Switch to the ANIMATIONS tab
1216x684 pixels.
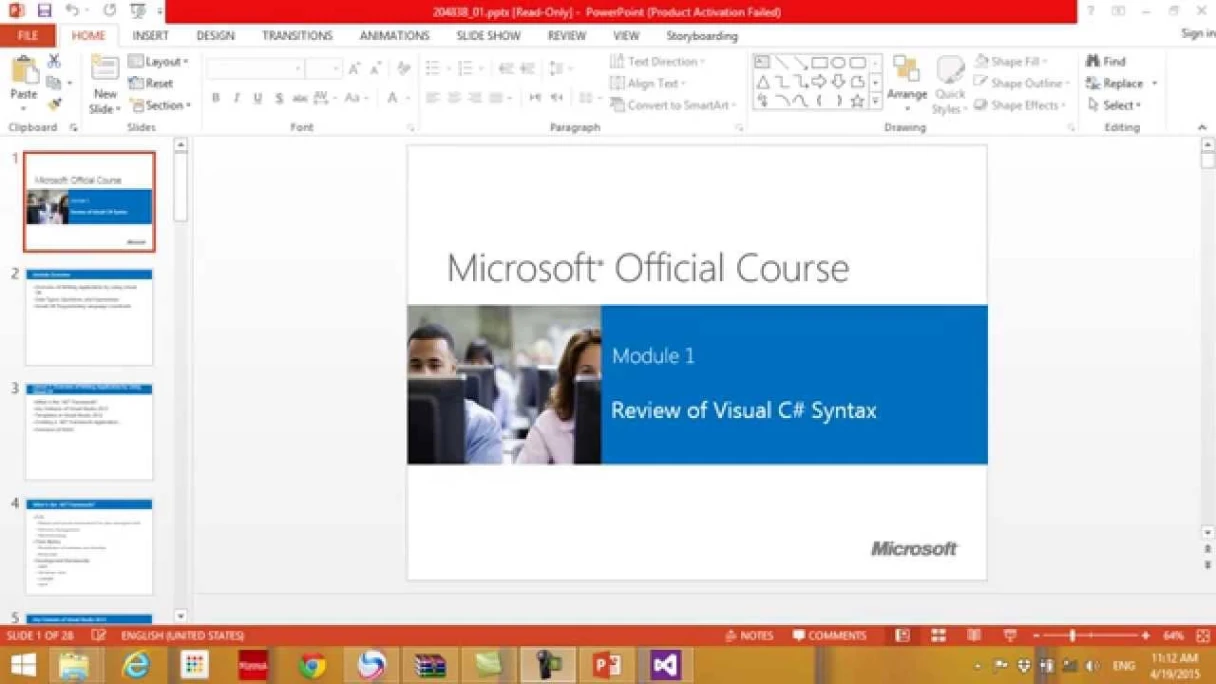[394, 36]
